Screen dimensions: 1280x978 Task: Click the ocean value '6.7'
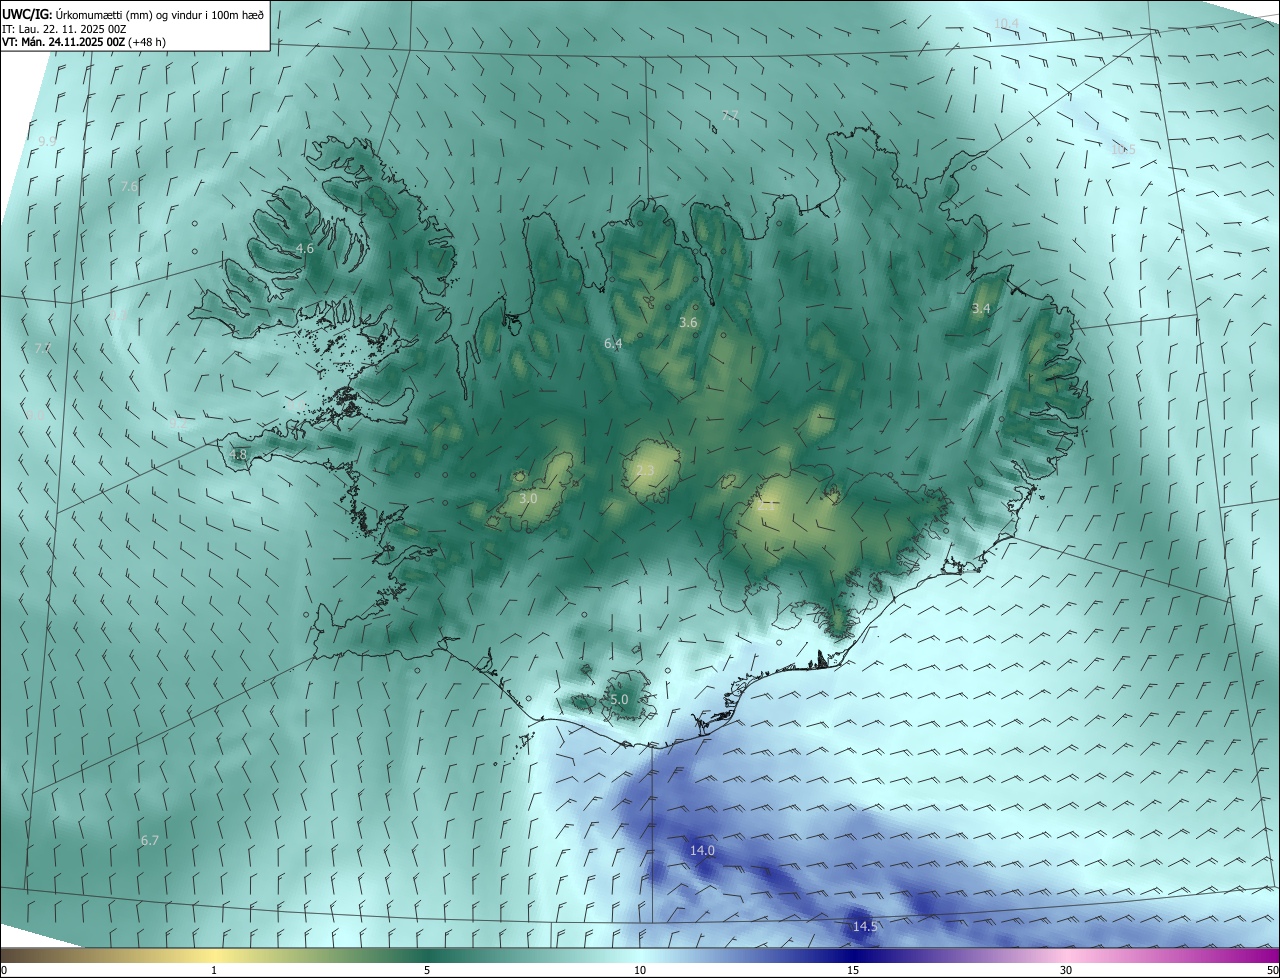[149, 840]
